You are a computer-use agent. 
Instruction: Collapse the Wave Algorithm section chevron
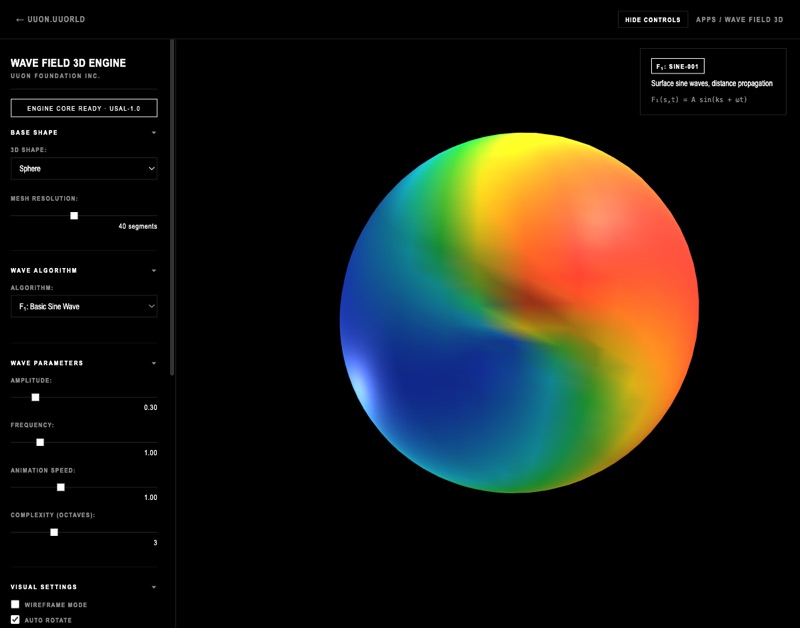(154, 270)
